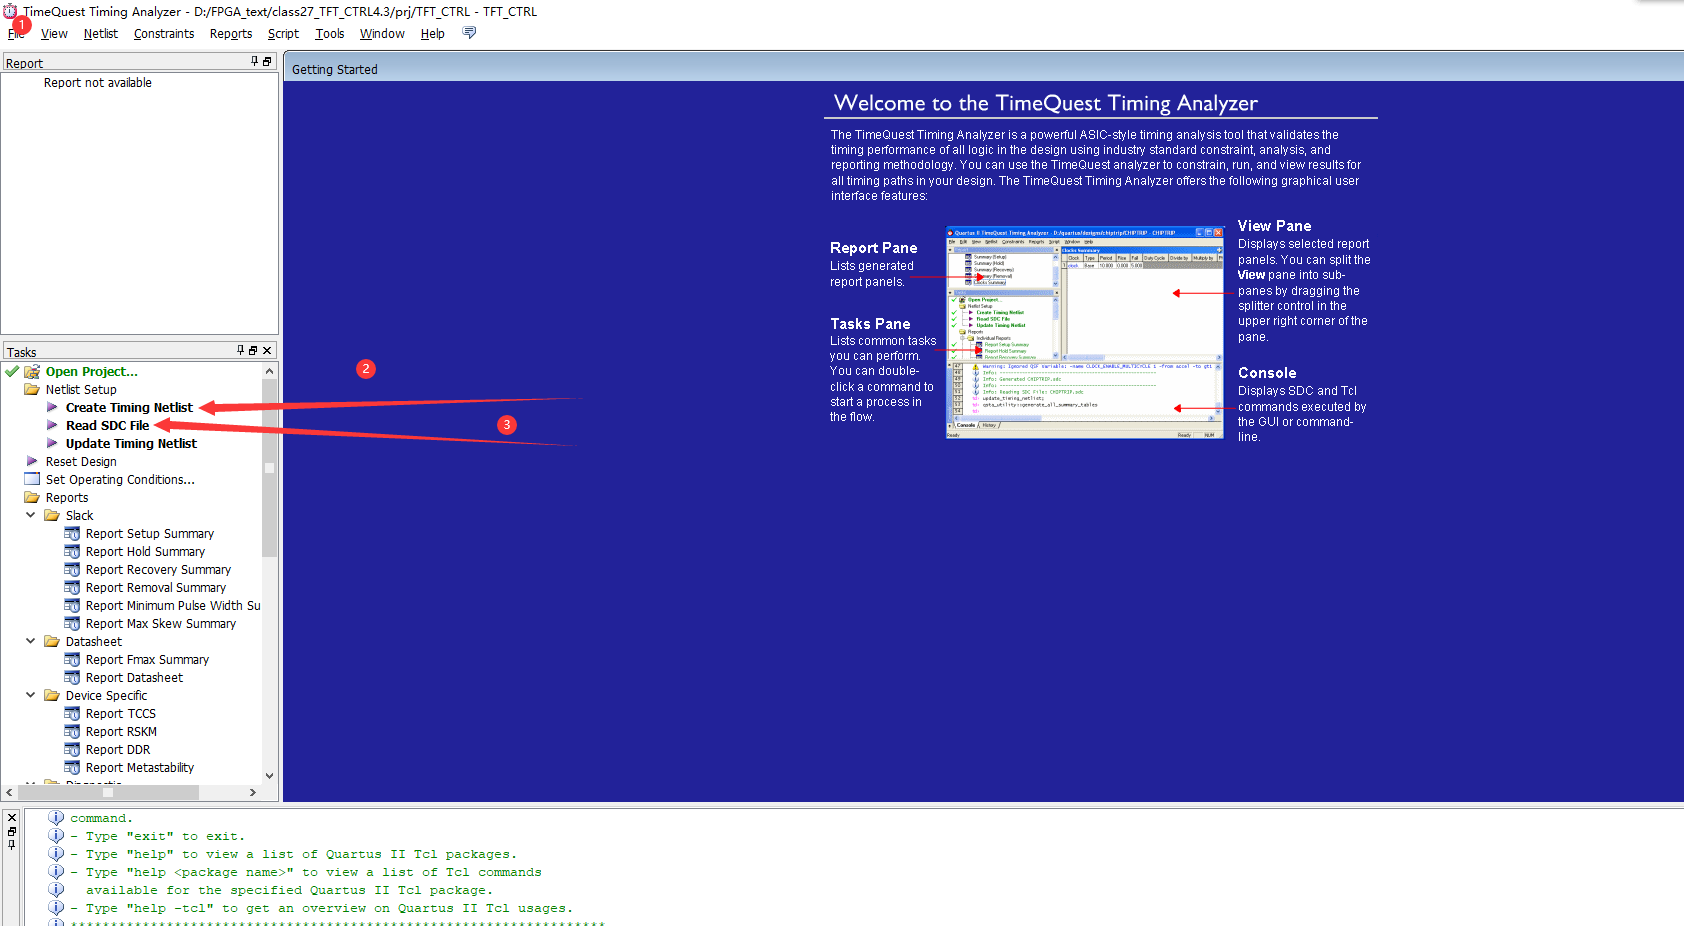Click the Tasks pane scroll down arrow
Image resolution: width=1684 pixels, height=926 pixels.
click(x=269, y=776)
